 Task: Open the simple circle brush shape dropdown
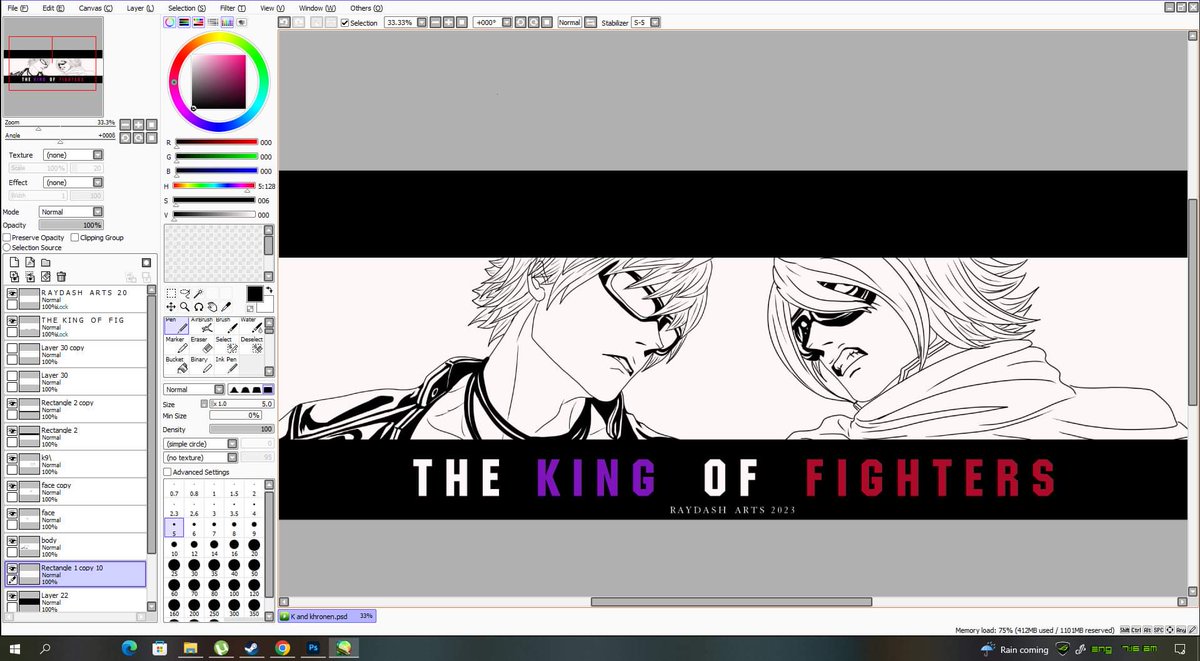tap(232, 442)
